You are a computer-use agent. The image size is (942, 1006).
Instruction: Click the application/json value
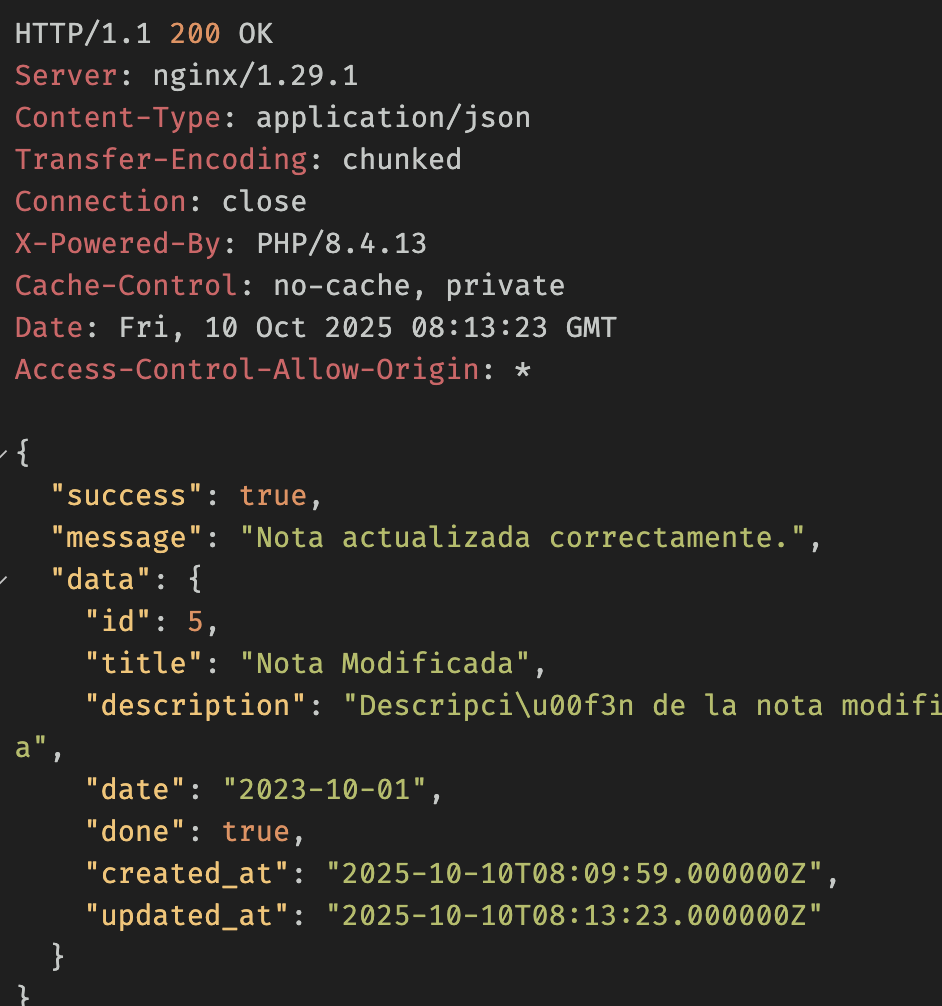393,118
